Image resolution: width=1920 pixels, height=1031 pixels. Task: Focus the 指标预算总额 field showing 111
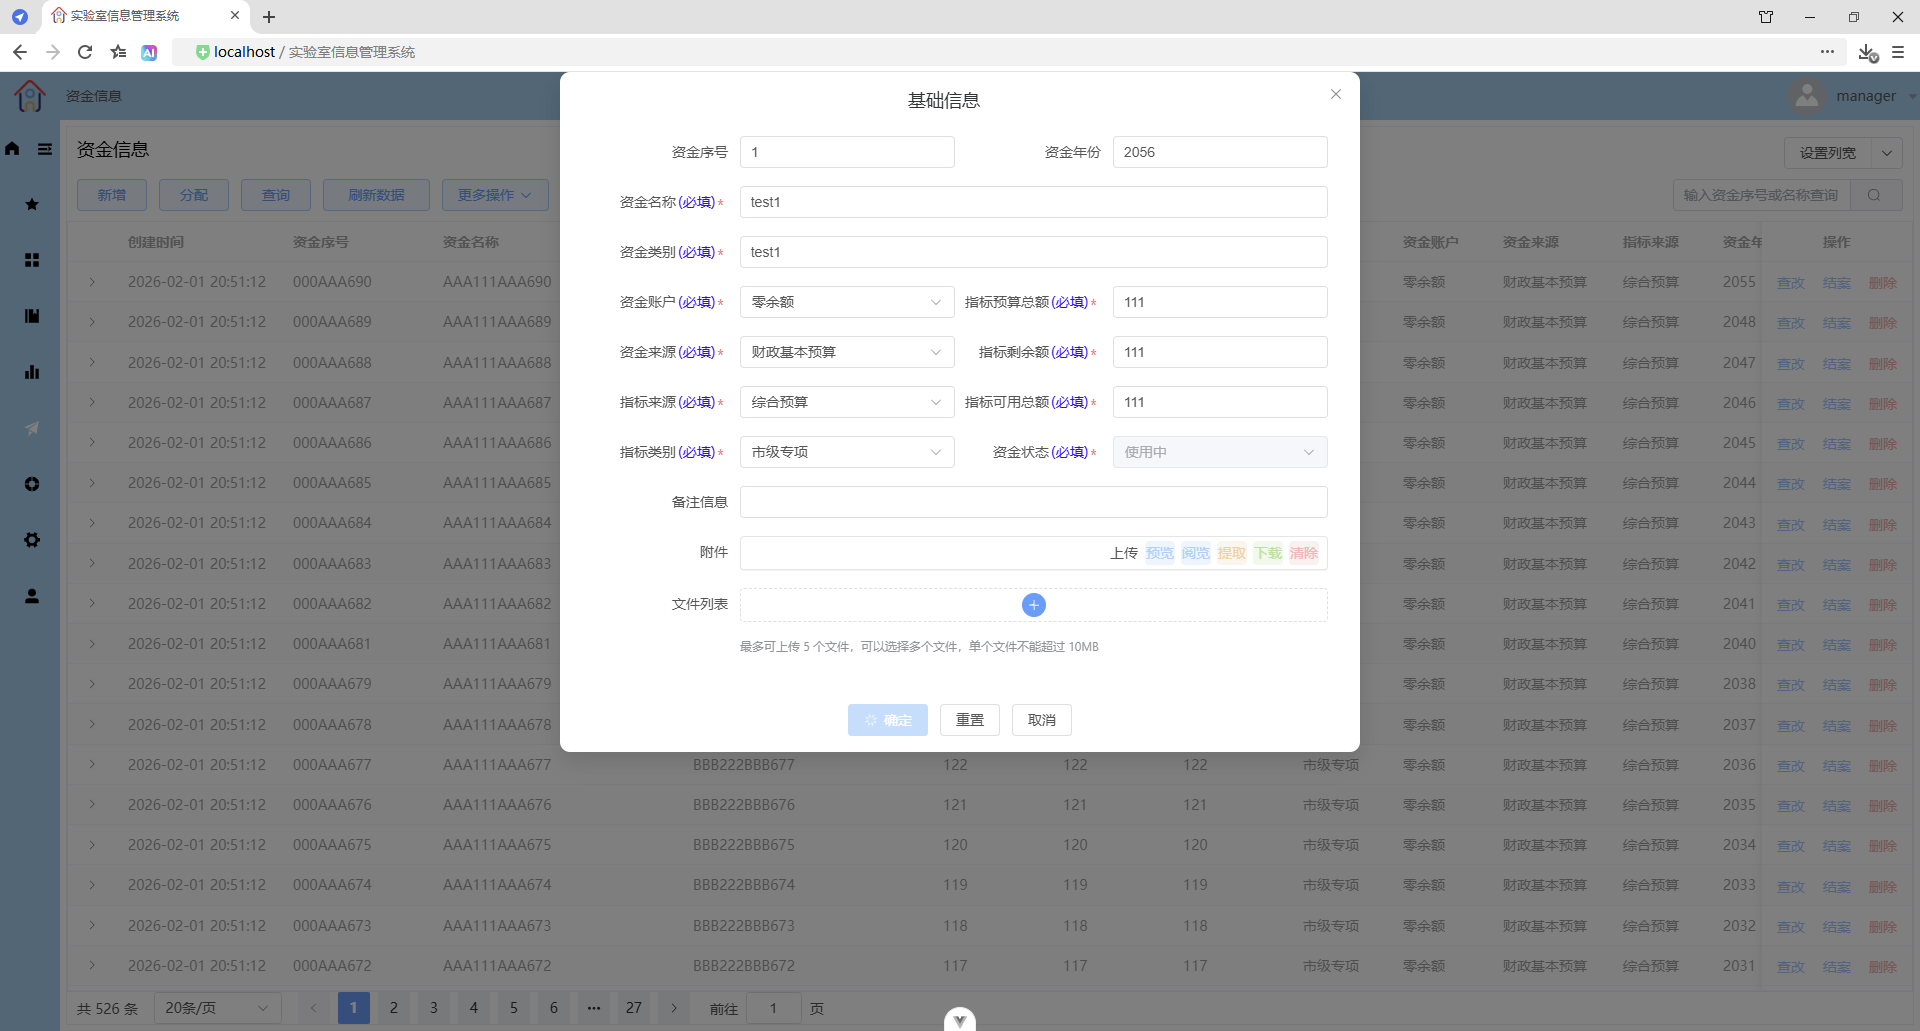click(1220, 302)
